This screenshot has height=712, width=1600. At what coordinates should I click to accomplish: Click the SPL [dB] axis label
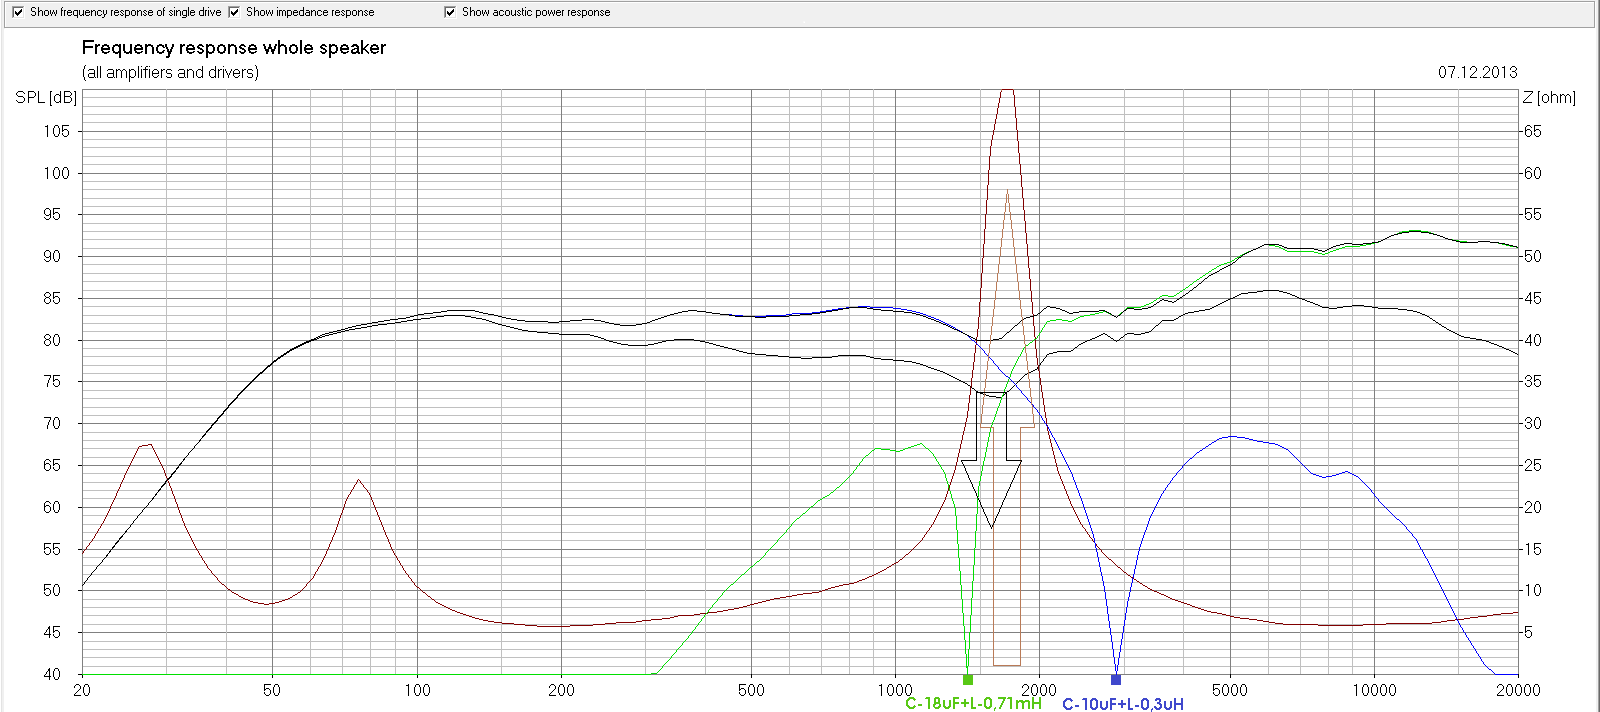pyautogui.click(x=46, y=97)
